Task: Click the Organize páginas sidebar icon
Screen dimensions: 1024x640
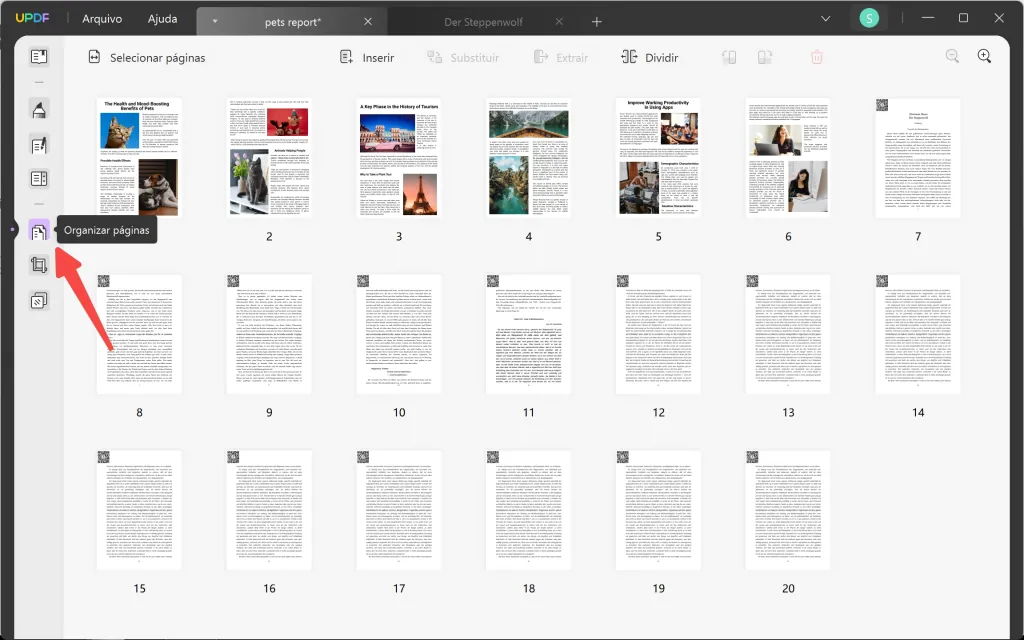Action: (x=38, y=229)
